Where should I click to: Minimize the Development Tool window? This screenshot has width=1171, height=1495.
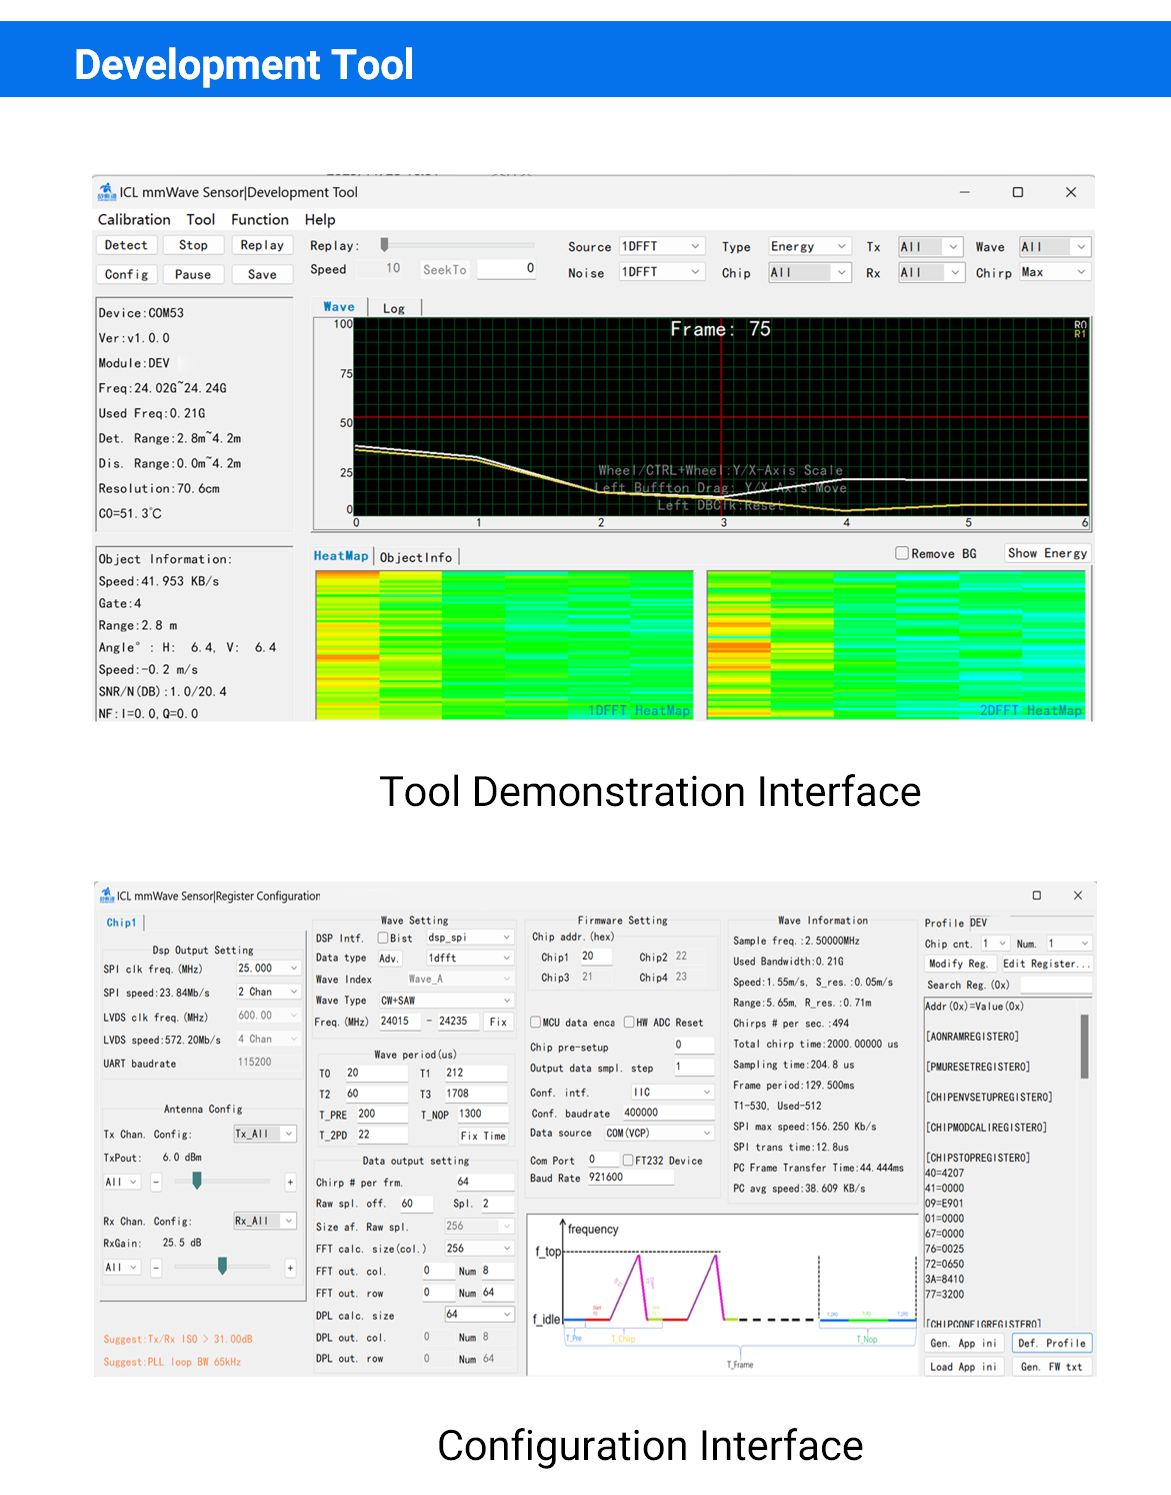[x=964, y=192]
